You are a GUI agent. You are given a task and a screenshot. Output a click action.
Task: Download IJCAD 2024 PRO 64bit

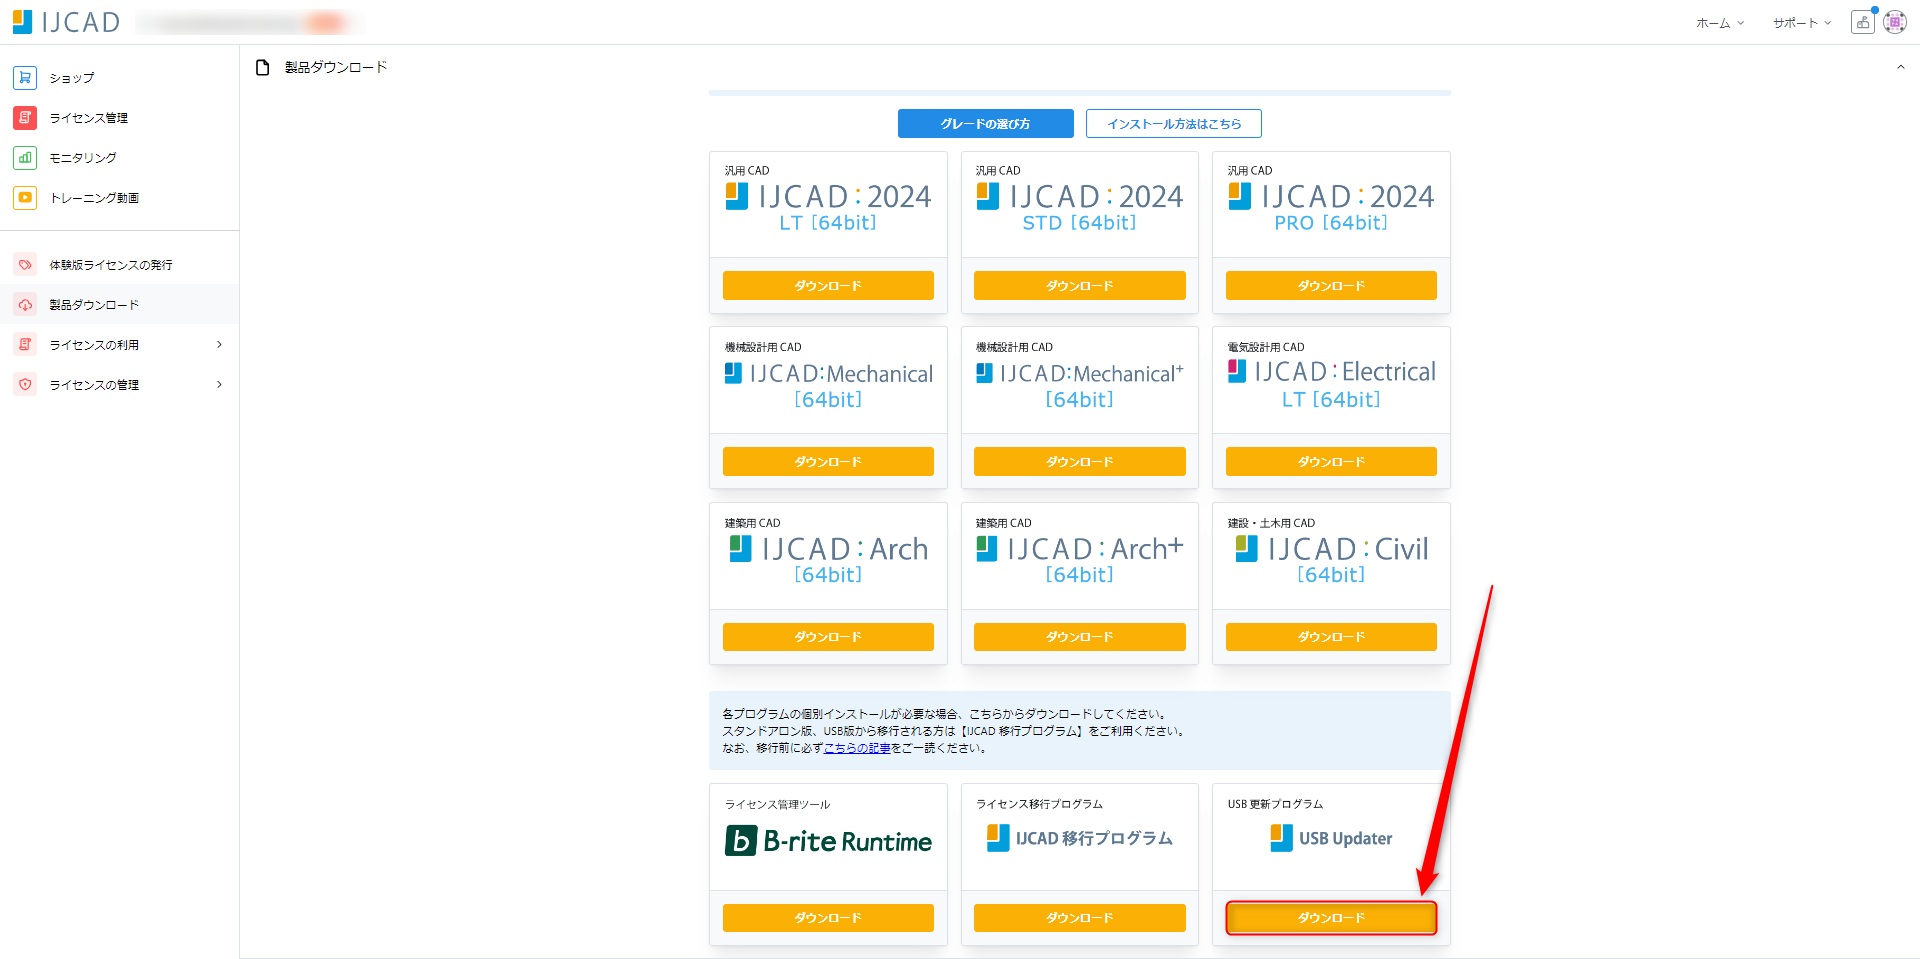[x=1331, y=286]
